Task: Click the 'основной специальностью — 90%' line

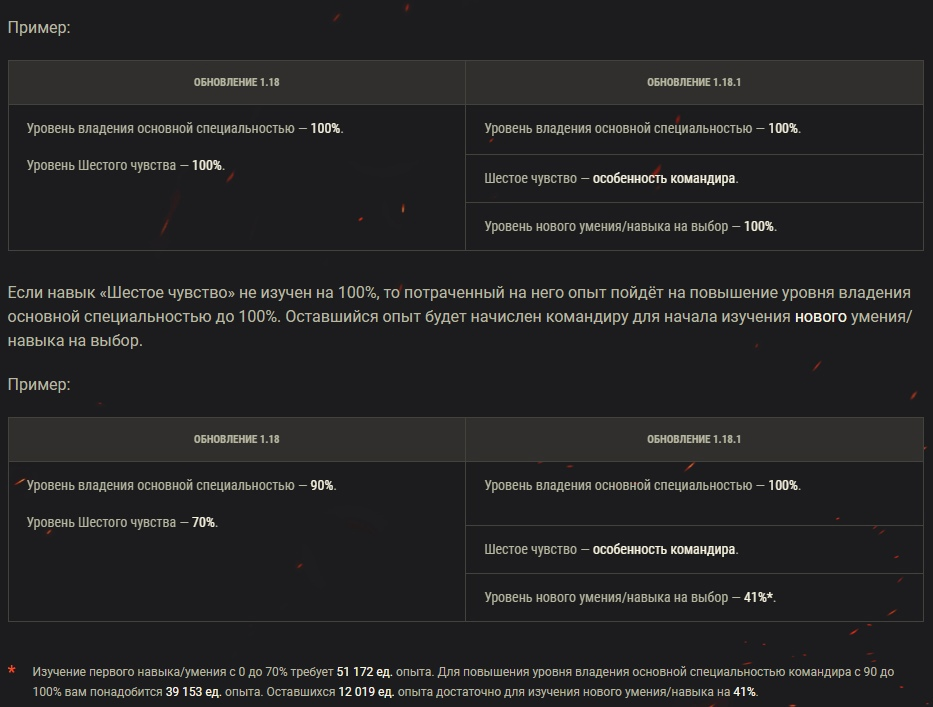Action: (x=181, y=485)
